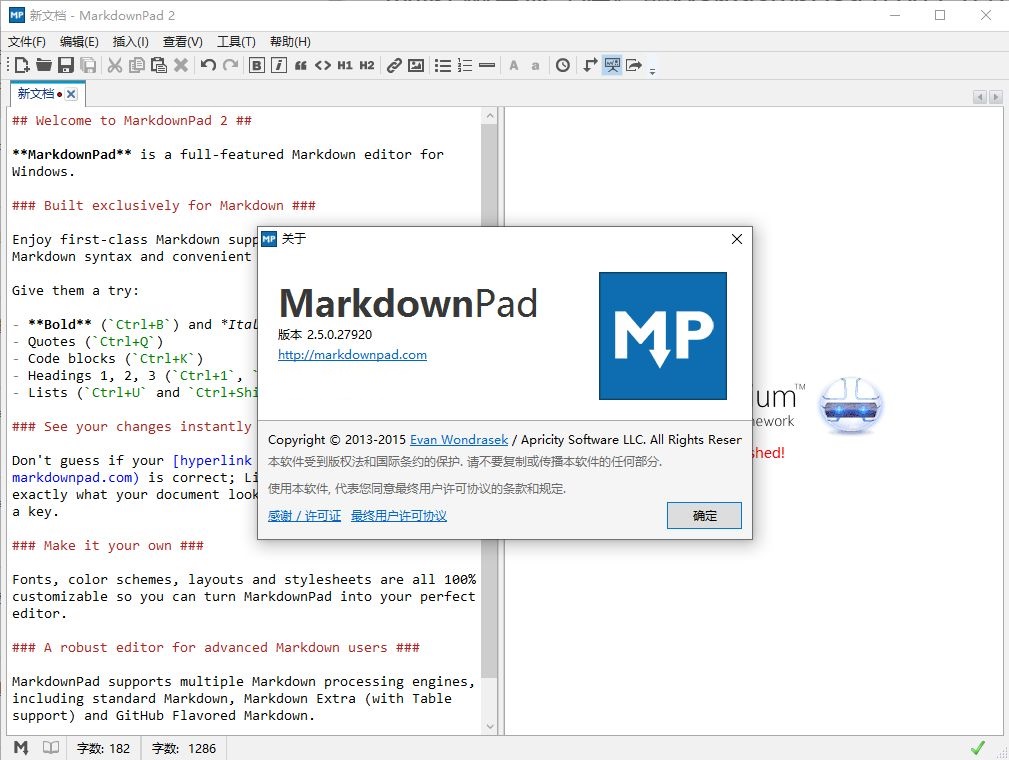Open the 最终用户许可协议 link
Screen dimensions: 1009x760
tap(398, 516)
